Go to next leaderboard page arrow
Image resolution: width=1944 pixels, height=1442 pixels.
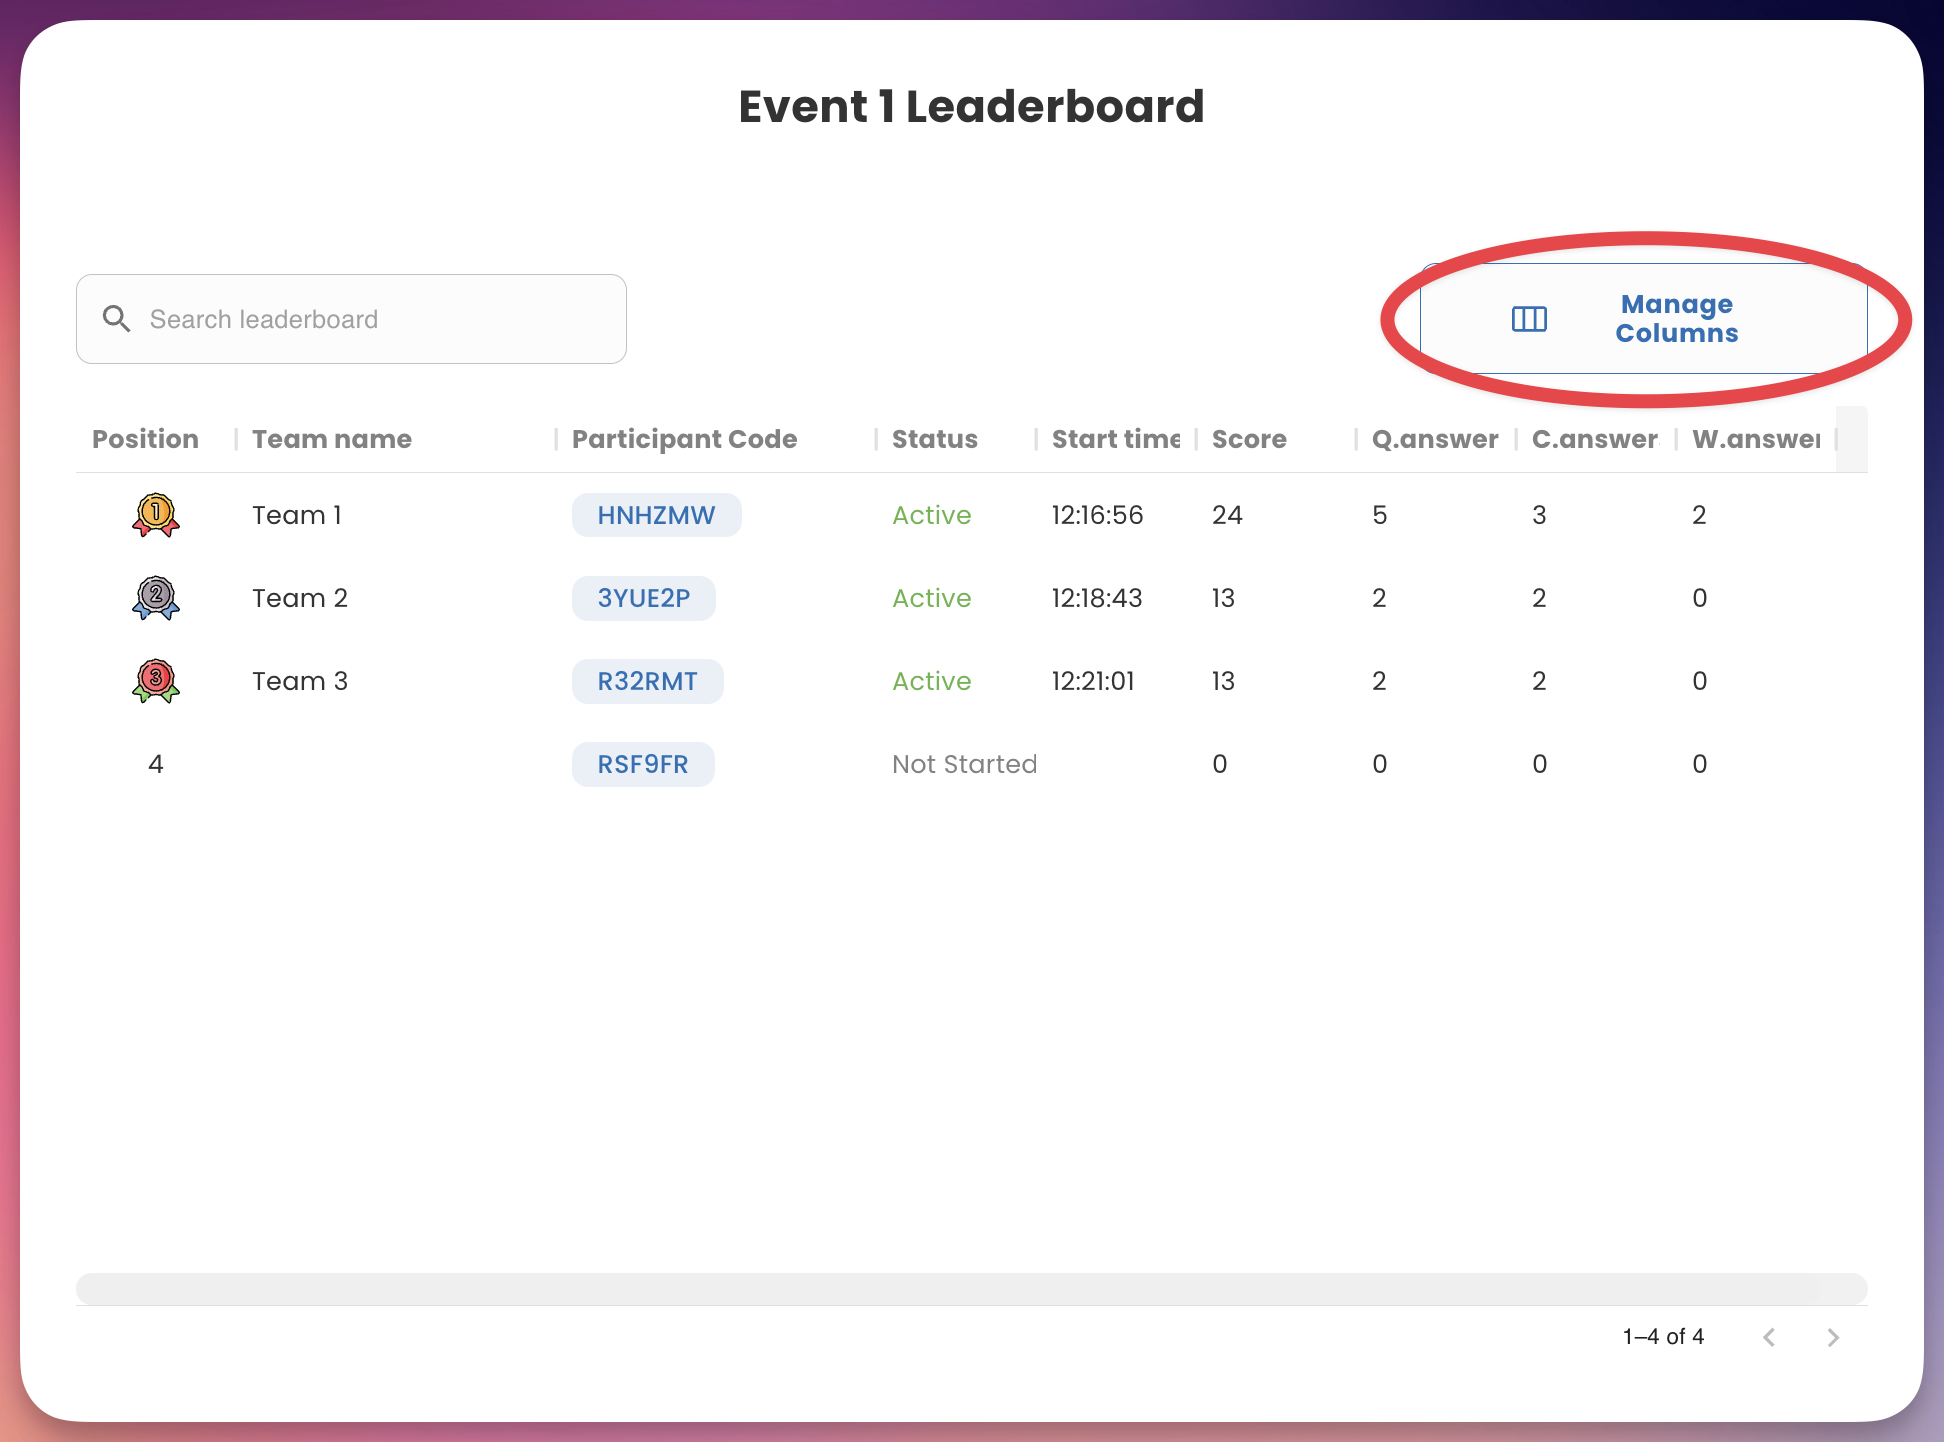[x=1832, y=1337]
